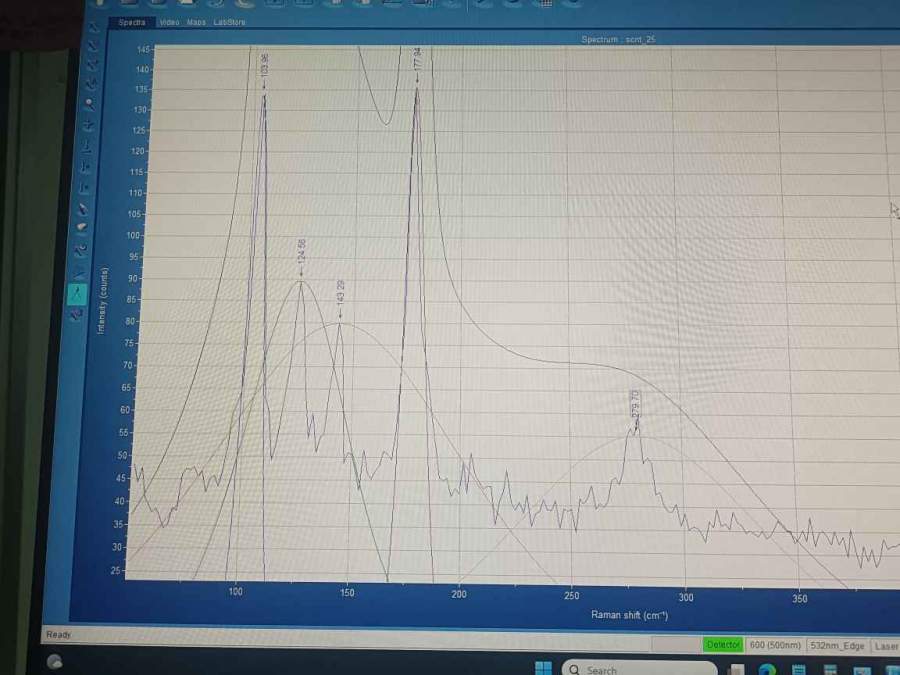Click the purple icon below the highlighted peak tool
Image resolution: width=900 pixels, height=675 pixels.
(x=76, y=315)
